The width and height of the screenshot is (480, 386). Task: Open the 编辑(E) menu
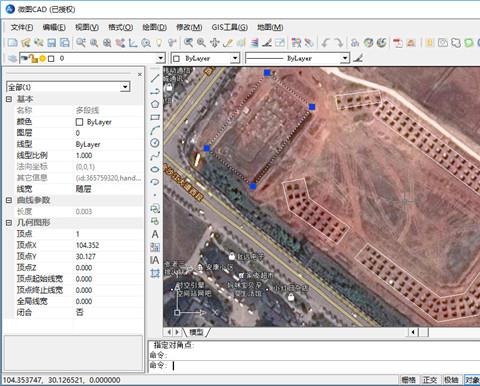[54, 27]
